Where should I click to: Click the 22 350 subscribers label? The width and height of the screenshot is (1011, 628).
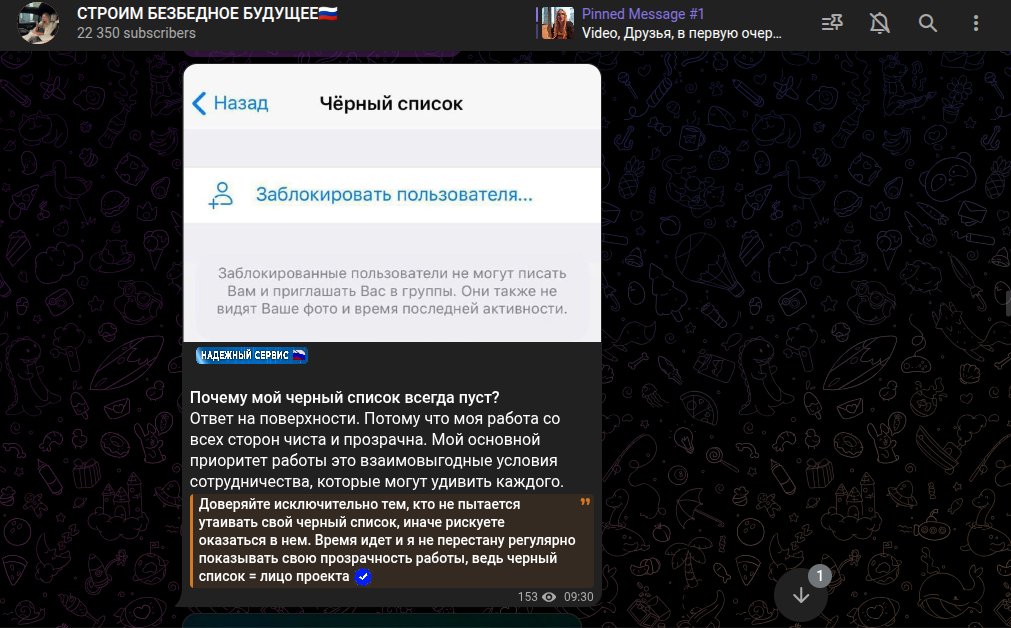[x=113, y=33]
